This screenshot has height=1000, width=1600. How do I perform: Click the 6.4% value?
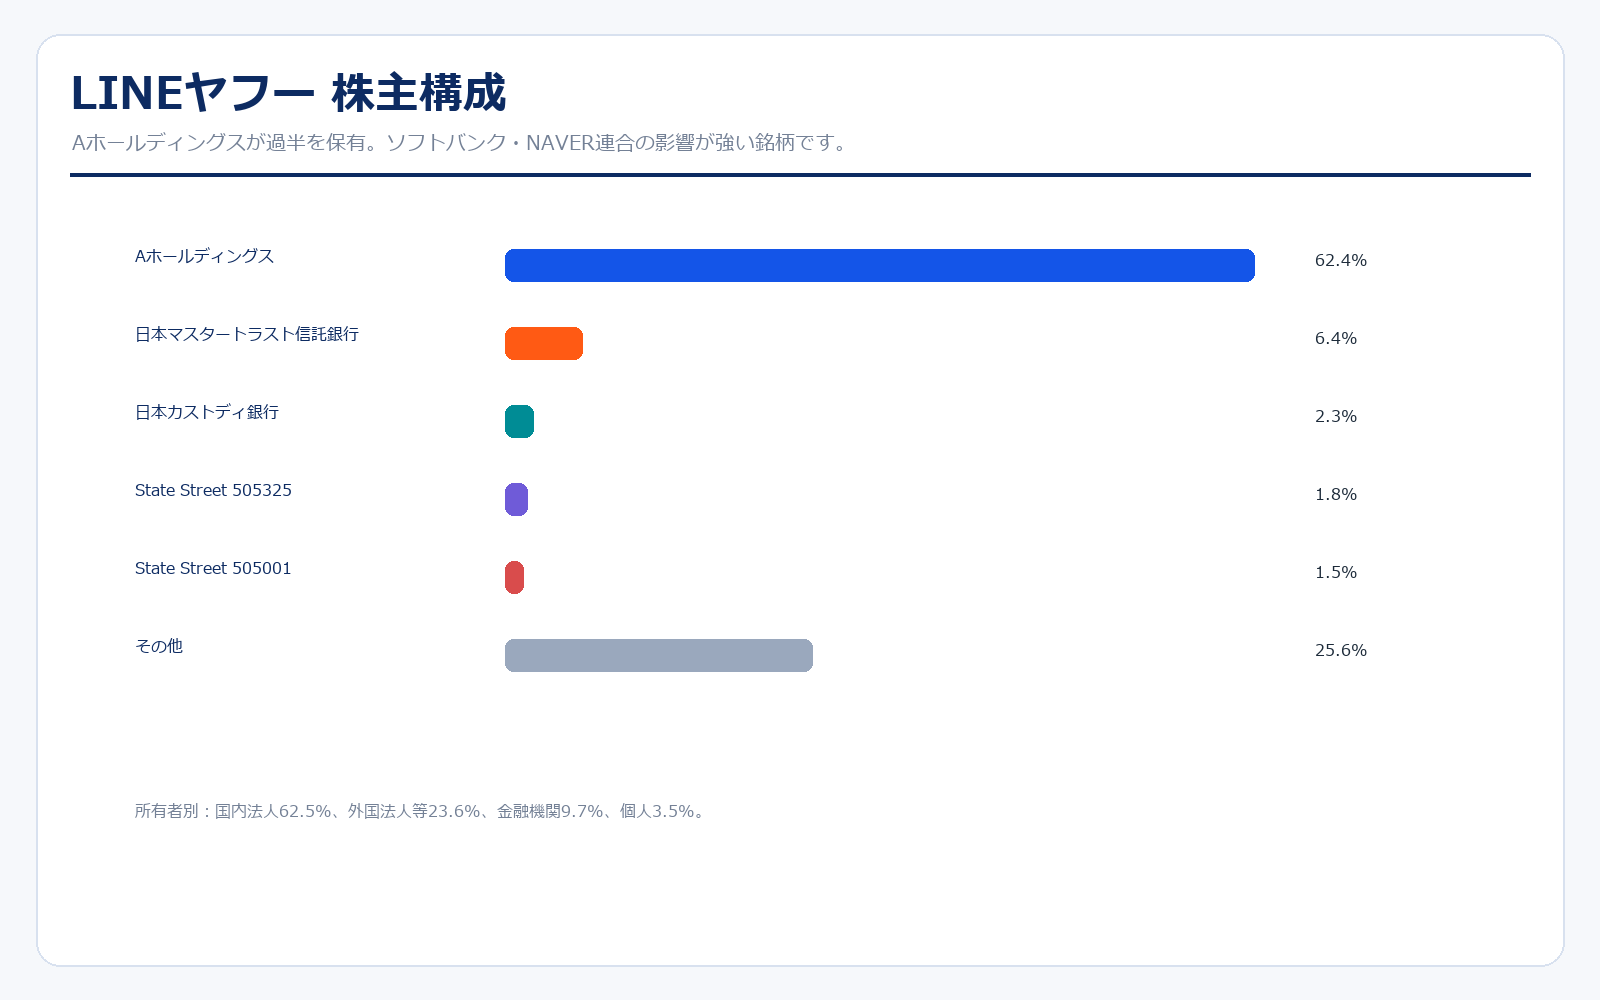(1335, 338)
